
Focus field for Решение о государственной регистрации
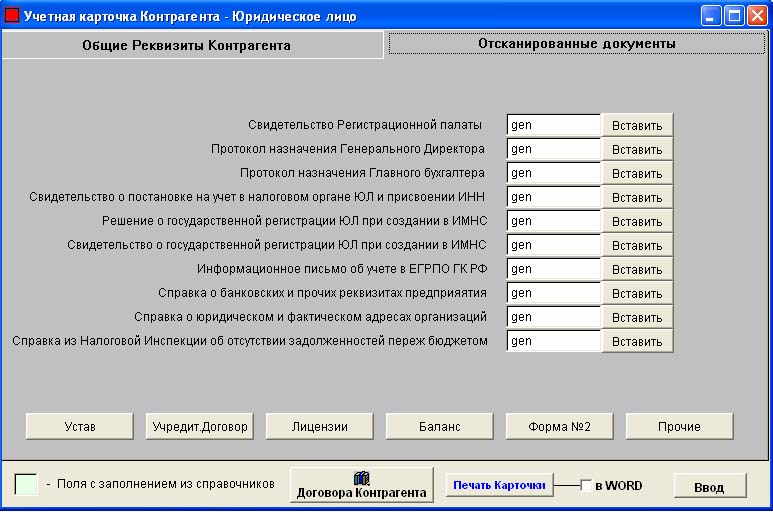pos(554,221)
